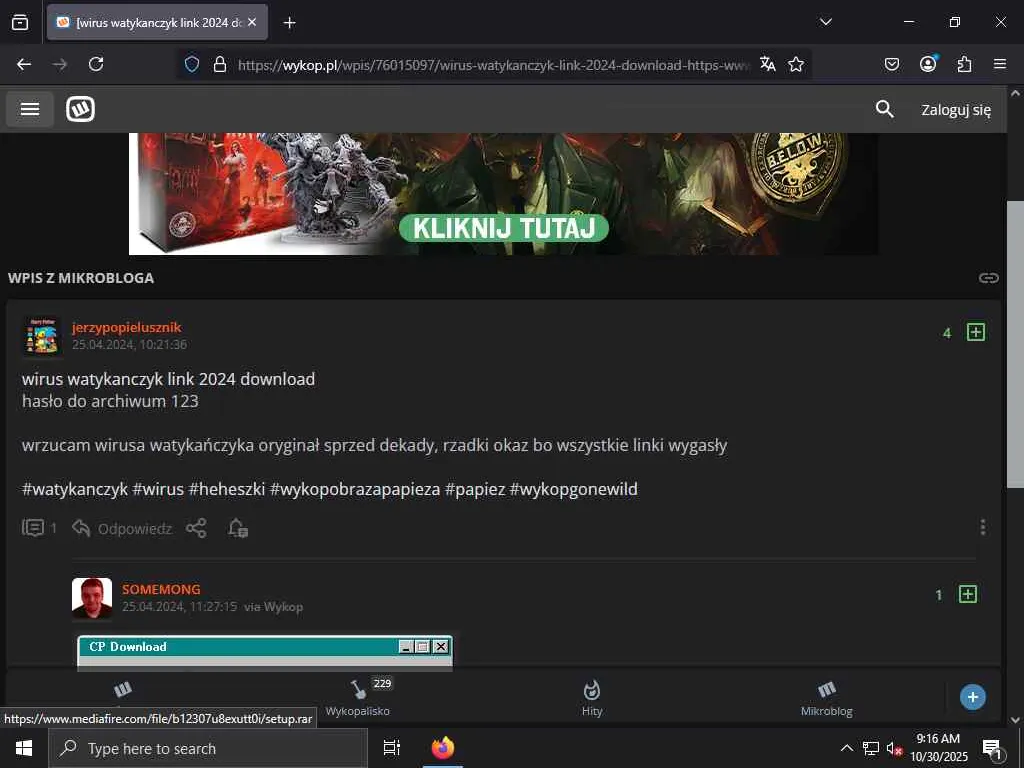Viewport: 1024px width, 768px height.
Task: Open #wykopobrazapapieza hashtag
Action: [x=355, y=489]
